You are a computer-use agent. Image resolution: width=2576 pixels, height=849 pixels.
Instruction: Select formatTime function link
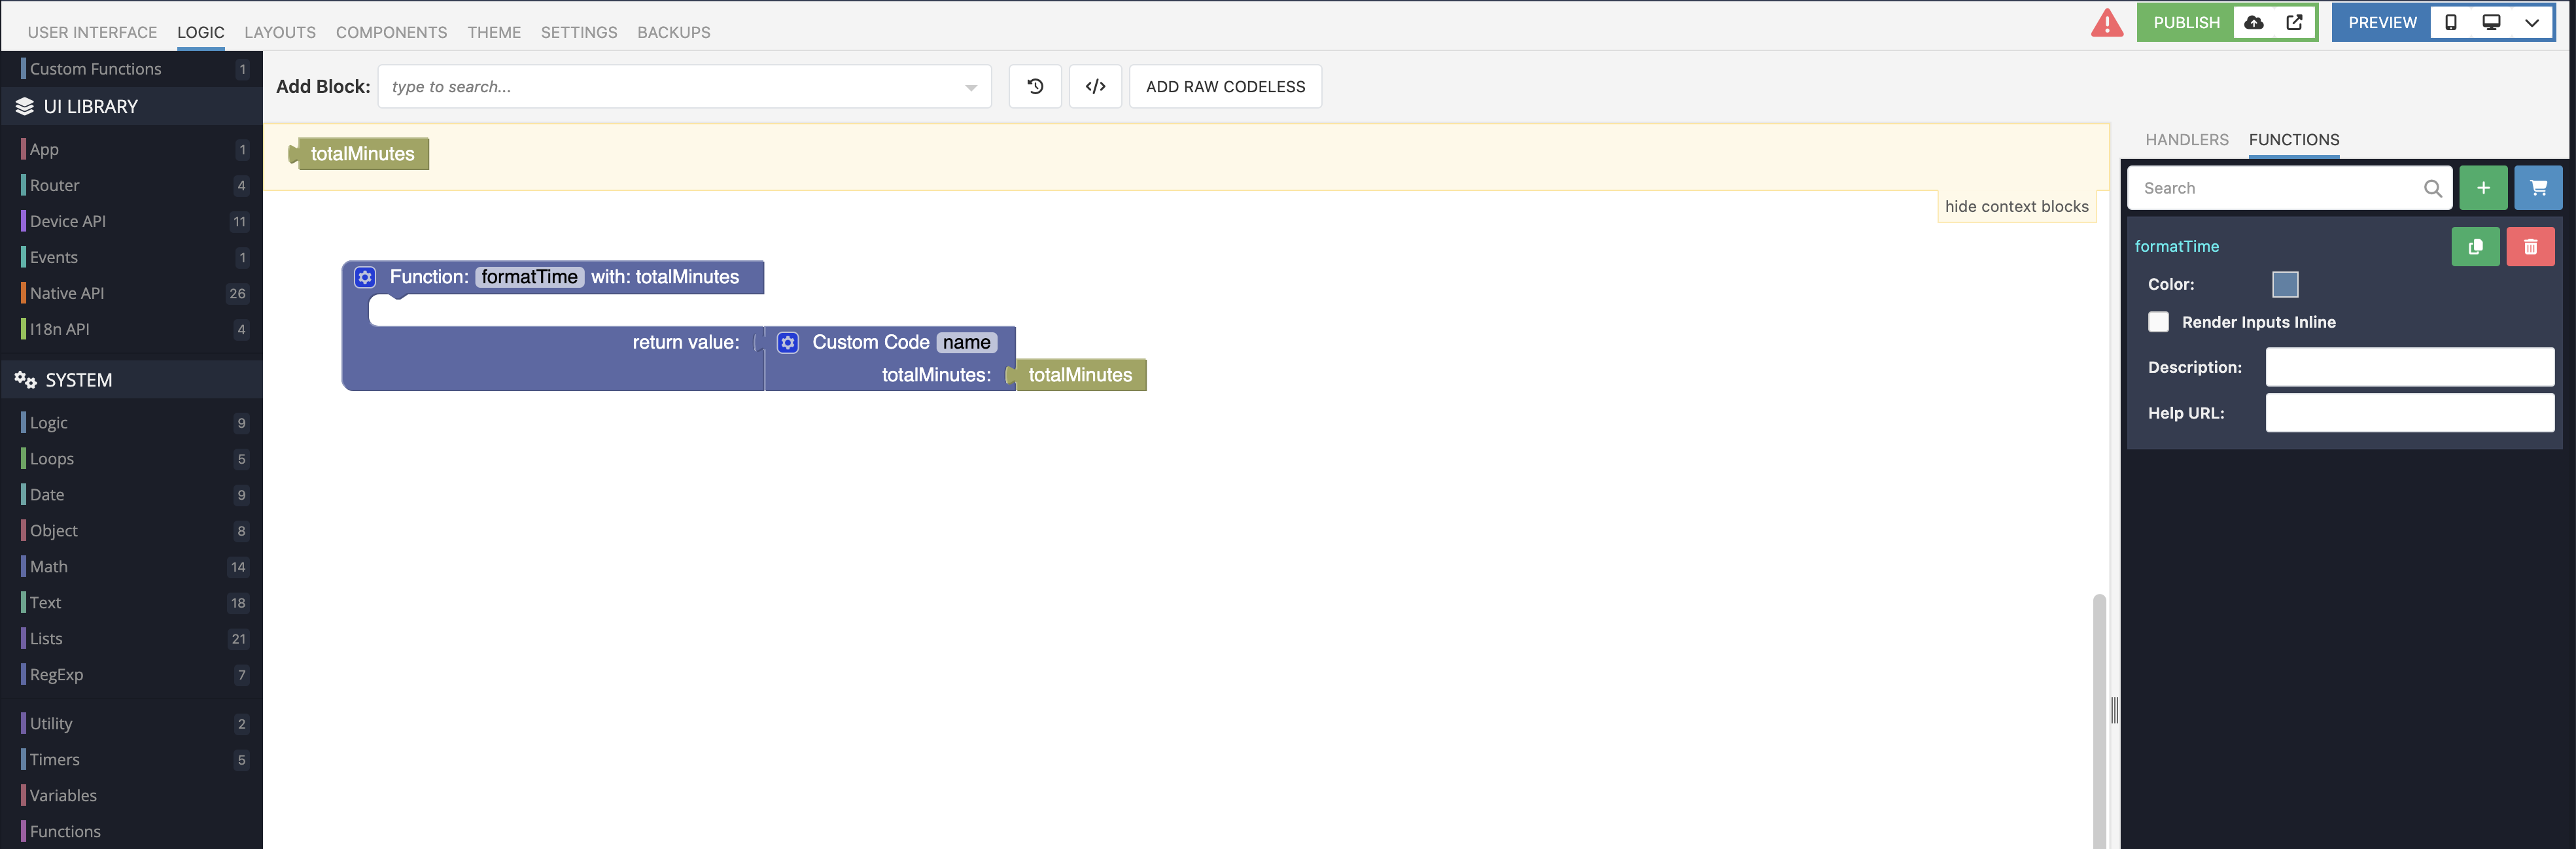click(x=2176, y=247)
